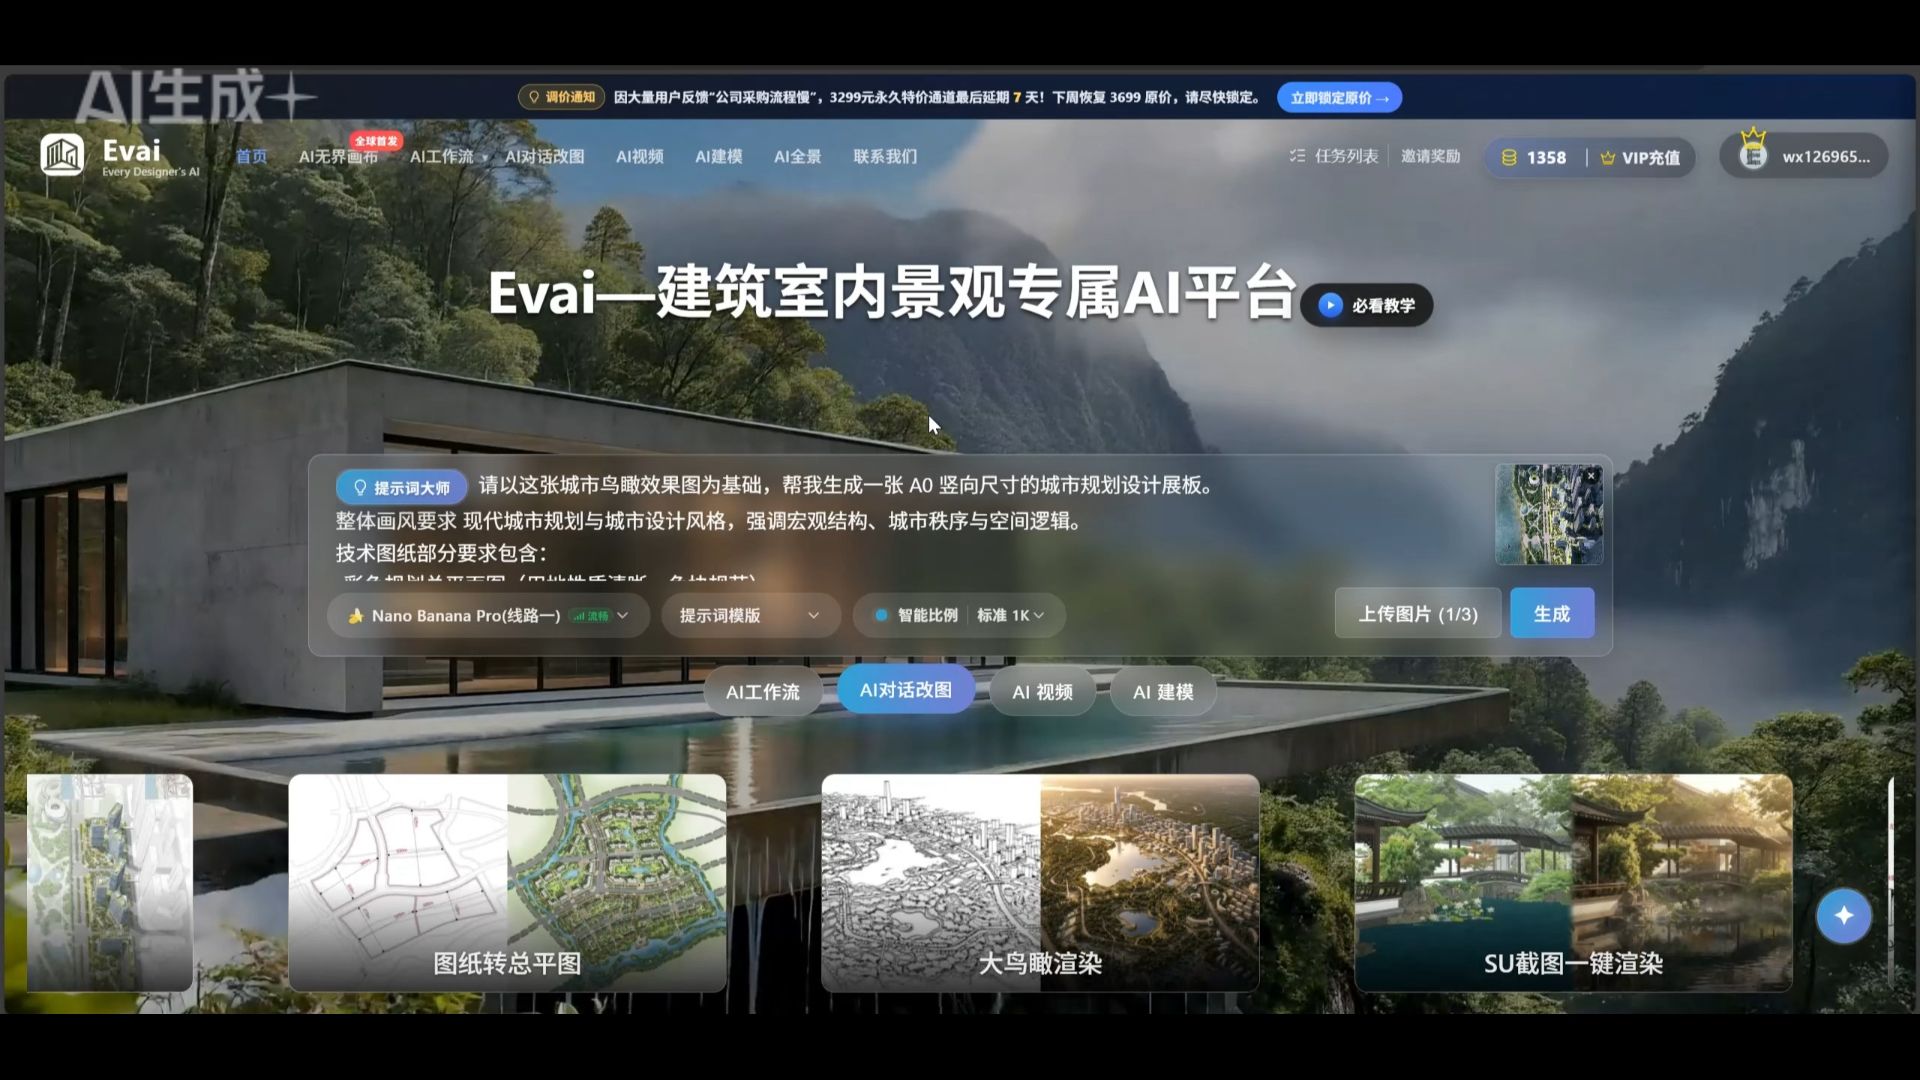The width and height of the screenshot is (1920, 1080).
Task: Click the Evai logo icon
Action: [62, 156]
